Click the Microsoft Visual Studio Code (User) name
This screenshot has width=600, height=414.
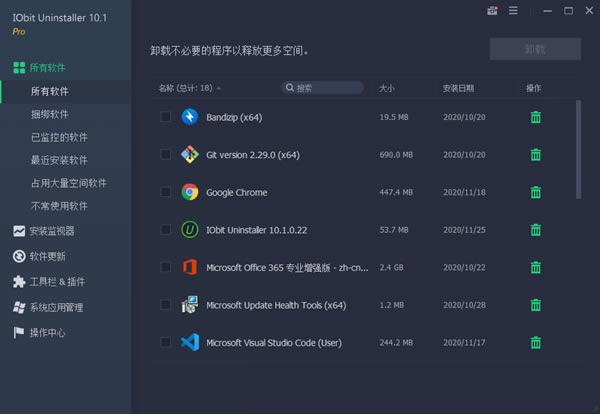(274, 343)
